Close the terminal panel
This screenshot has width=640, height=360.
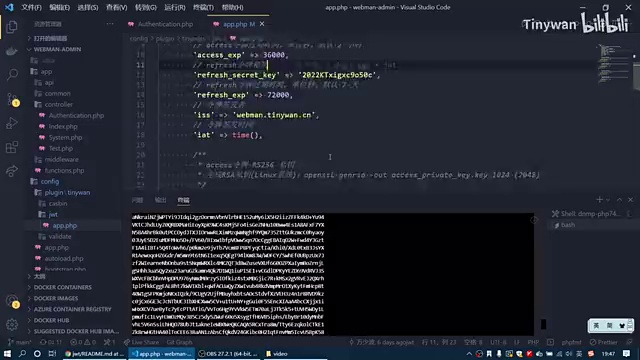[x=631, y=200]
